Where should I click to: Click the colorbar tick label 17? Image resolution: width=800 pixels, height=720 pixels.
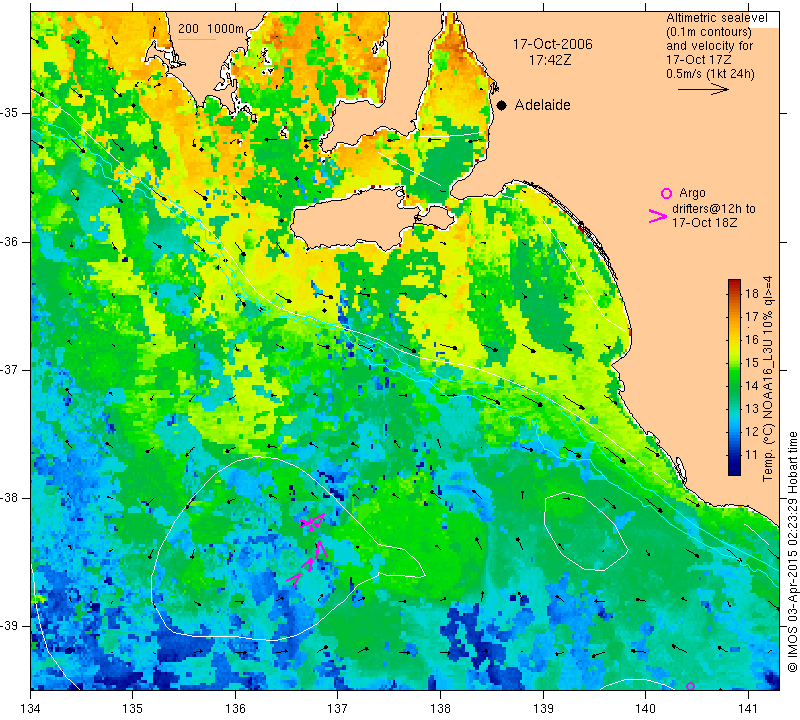[x=752, y=316]
